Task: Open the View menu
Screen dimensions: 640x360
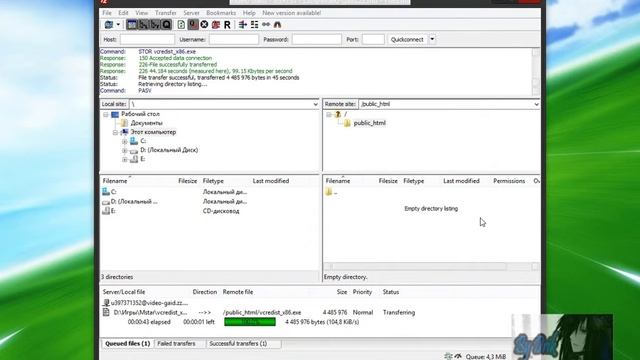Action: tap(142, 13)
